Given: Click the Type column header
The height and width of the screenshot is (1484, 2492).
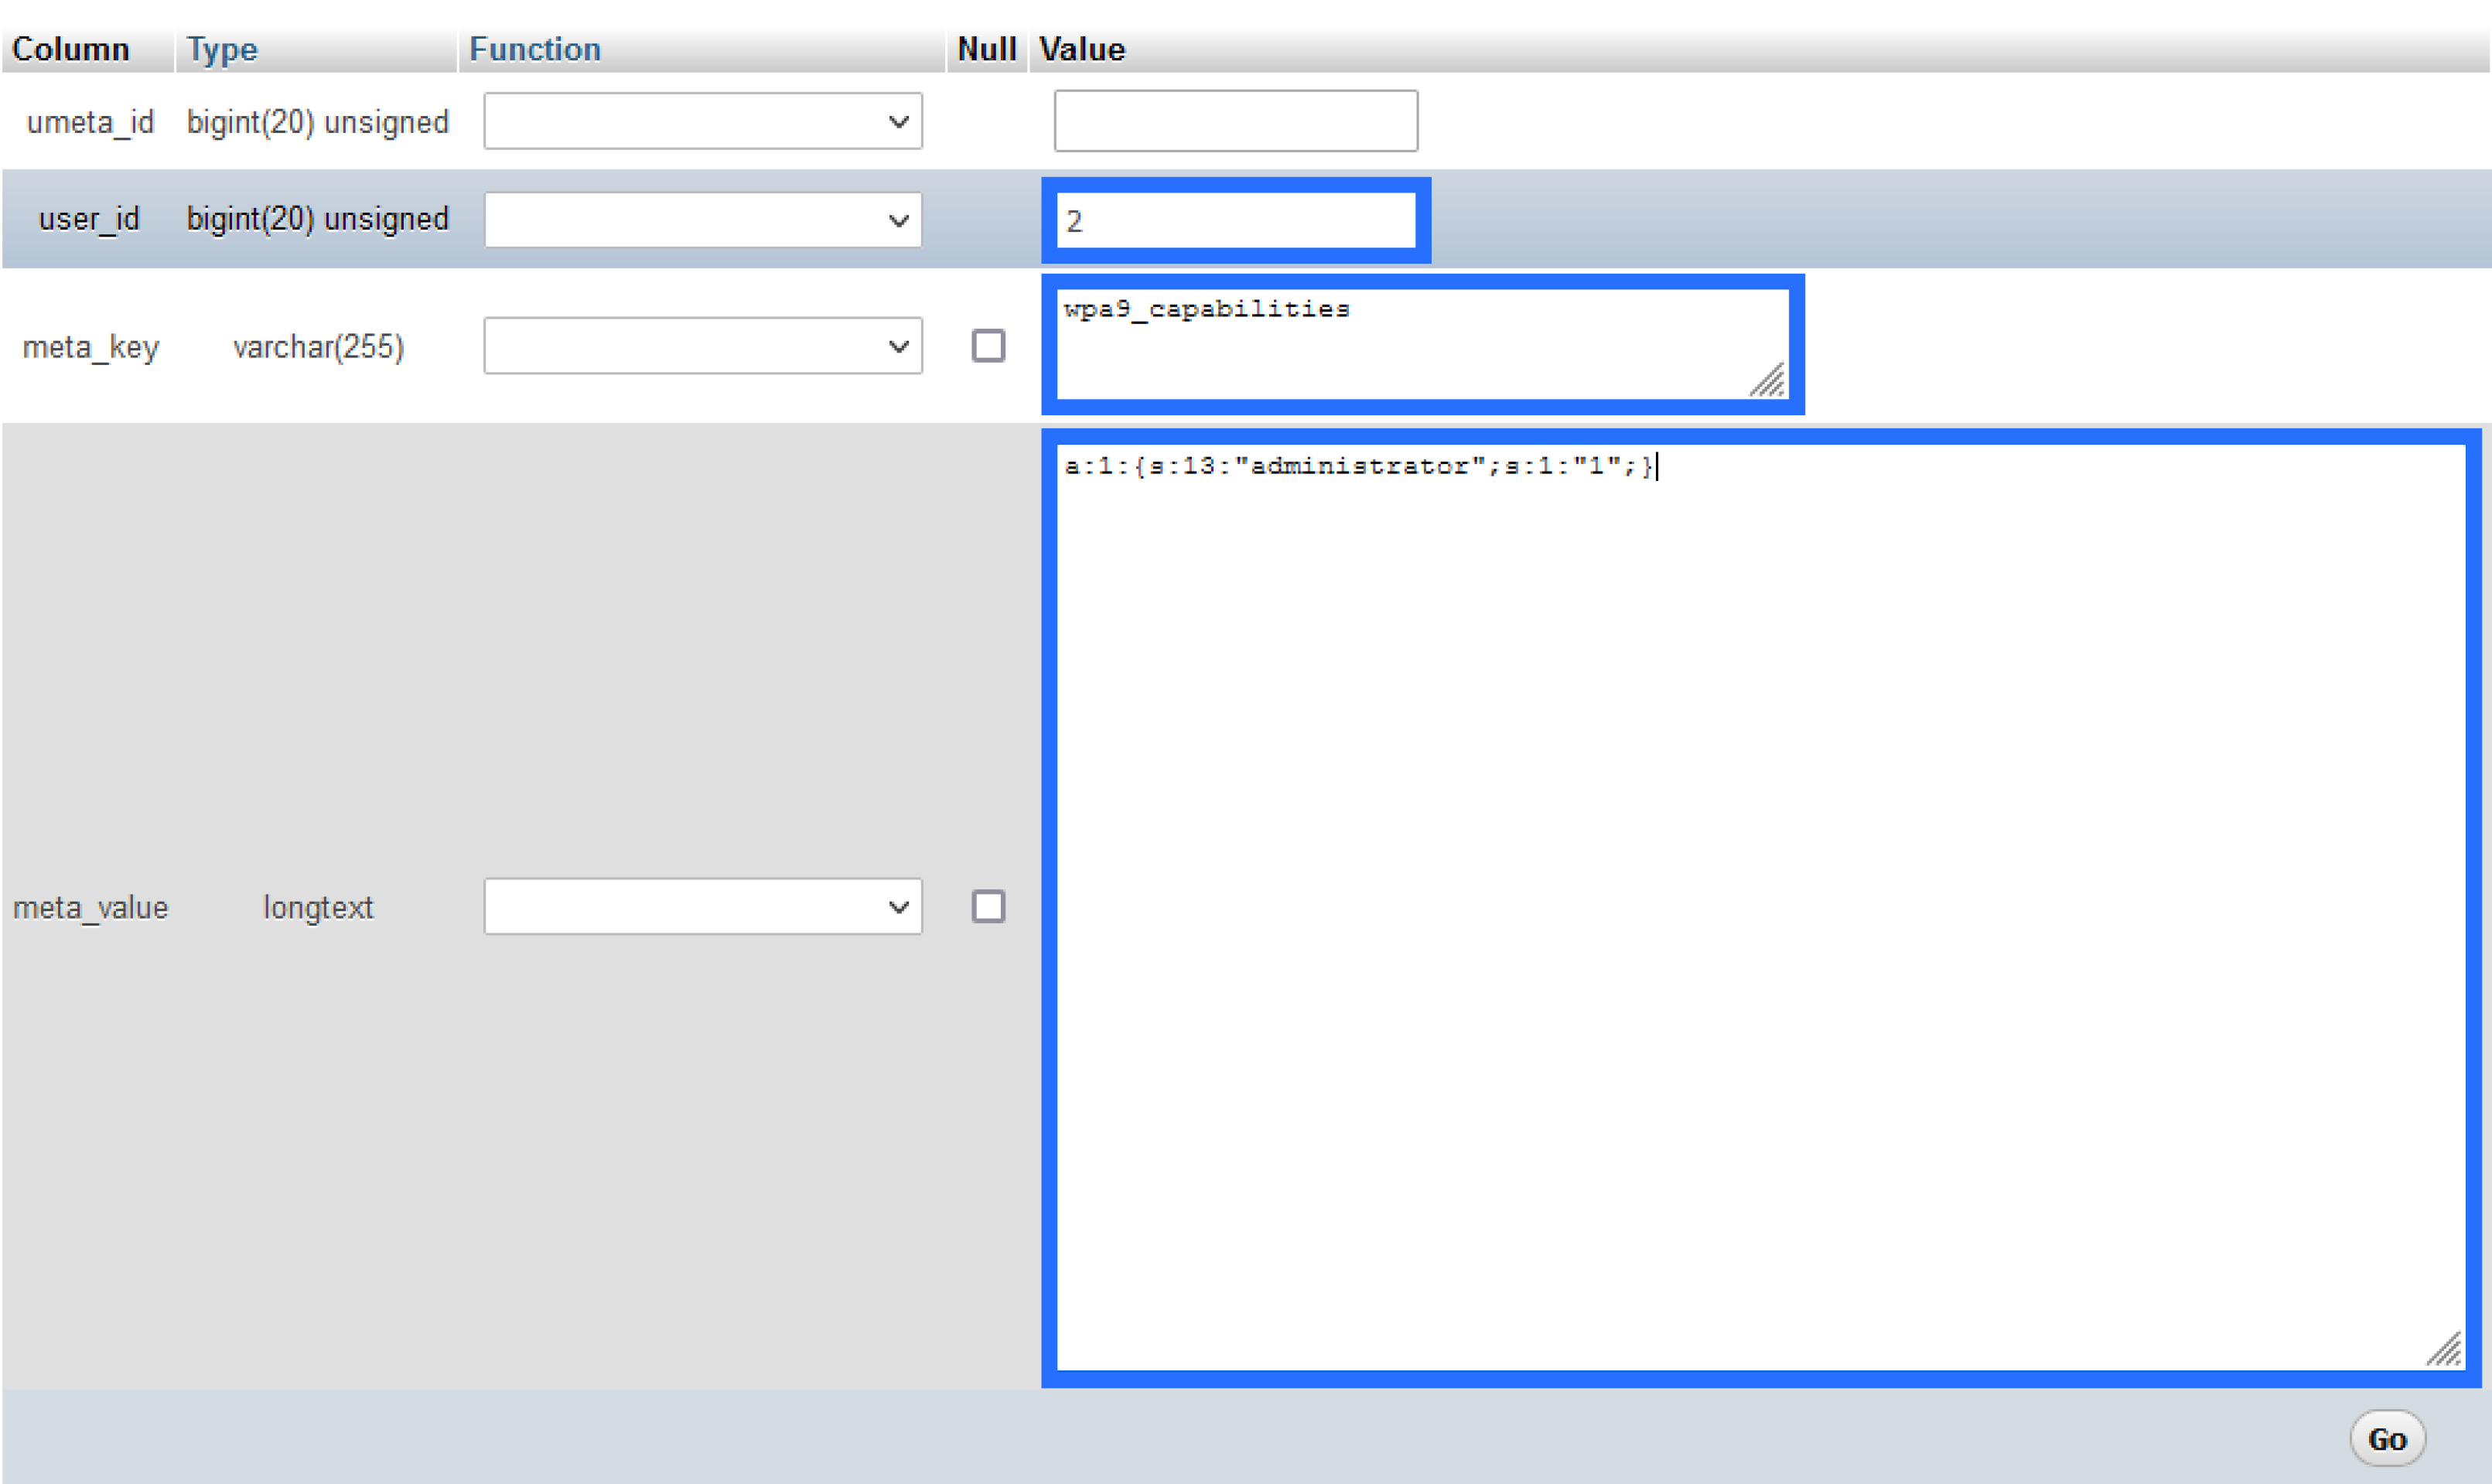Looking at the screenshot, I should pyautogui.click(x=221, y=48).
